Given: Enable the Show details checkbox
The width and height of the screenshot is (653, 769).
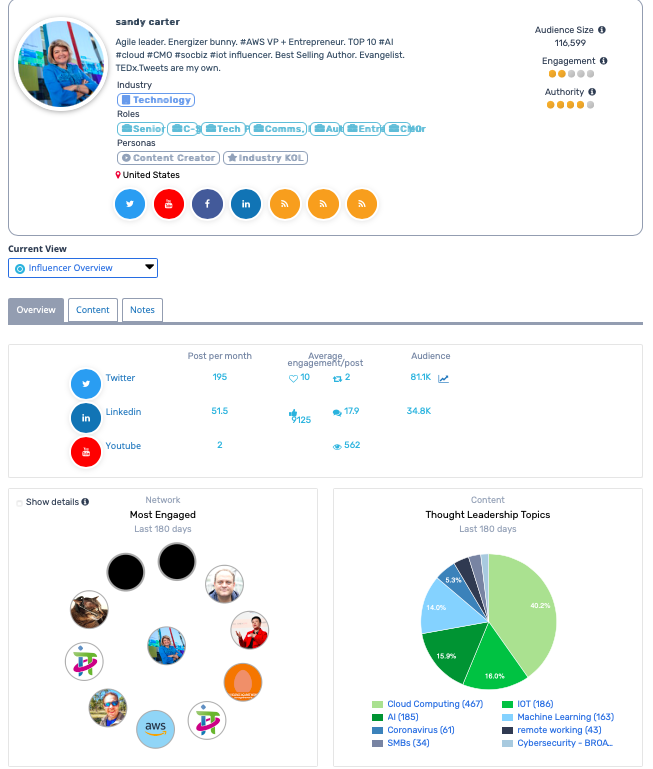Looking at the screenshot, I should point(20,502).
